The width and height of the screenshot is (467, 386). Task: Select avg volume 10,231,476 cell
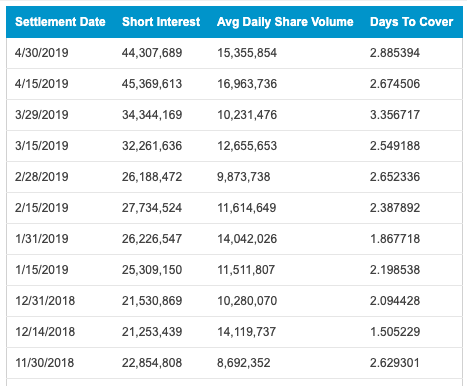tap(247, 115)
